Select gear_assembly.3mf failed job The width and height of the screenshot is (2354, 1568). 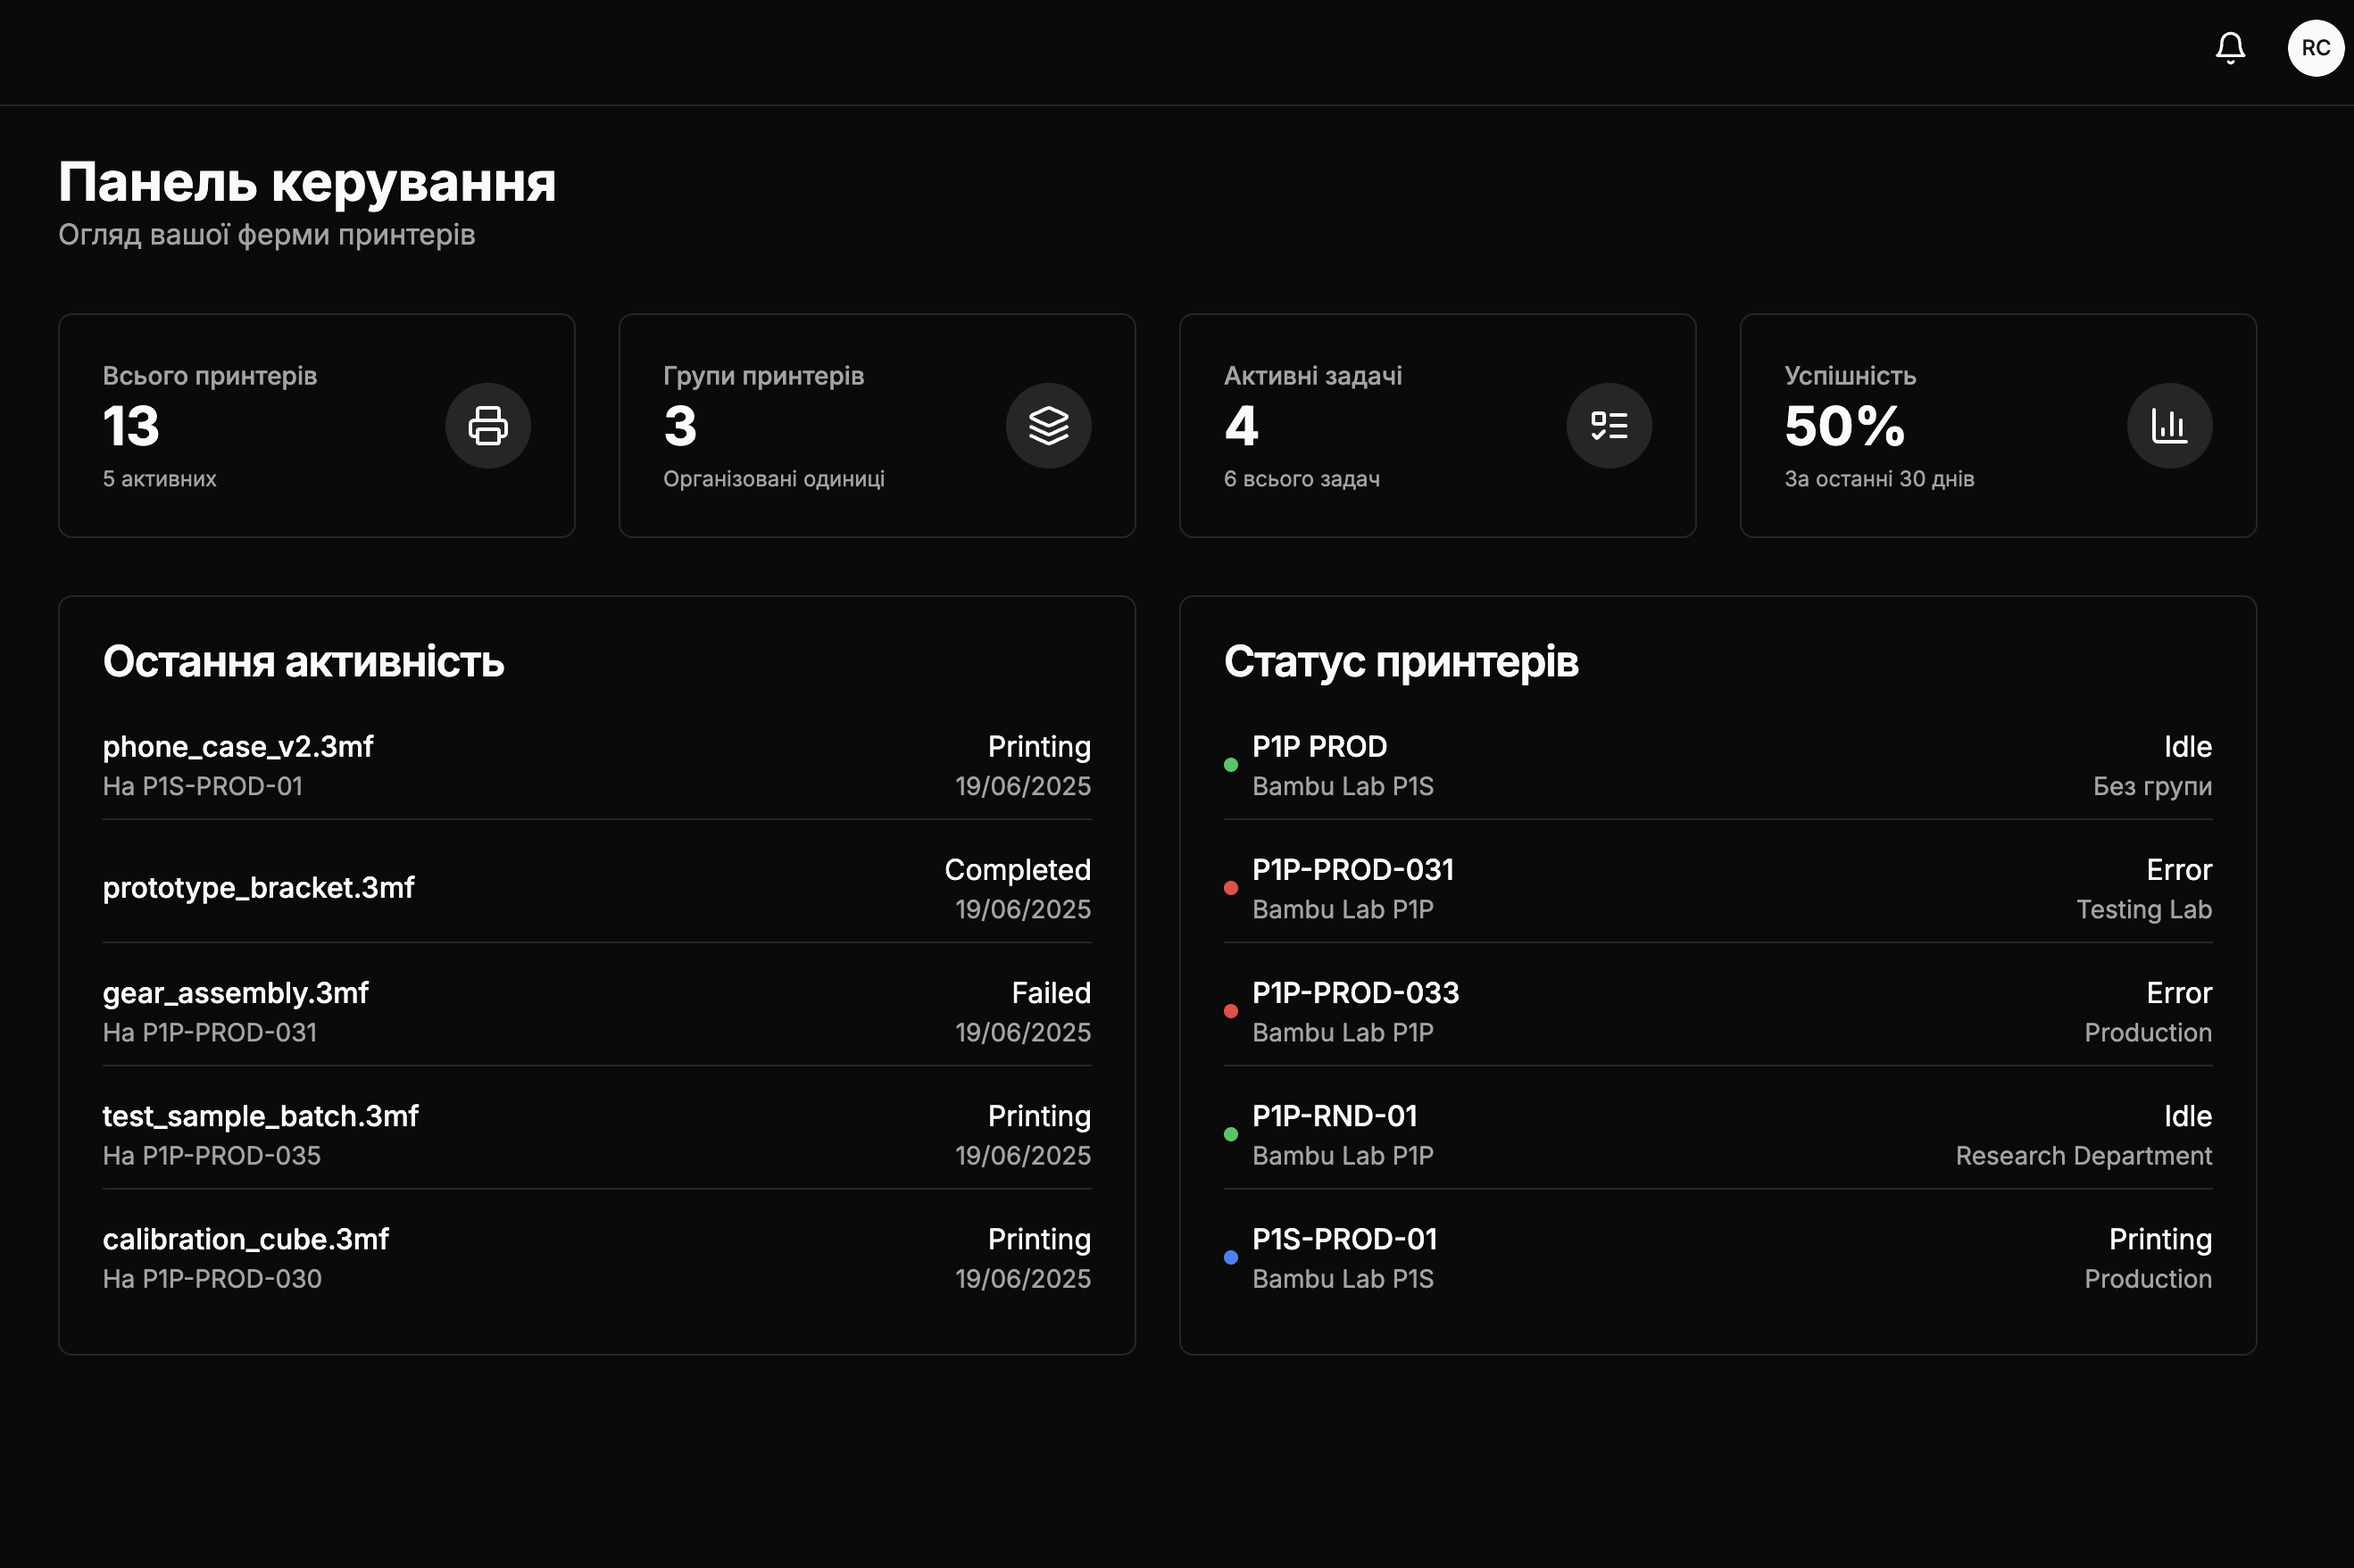(236, 993)
